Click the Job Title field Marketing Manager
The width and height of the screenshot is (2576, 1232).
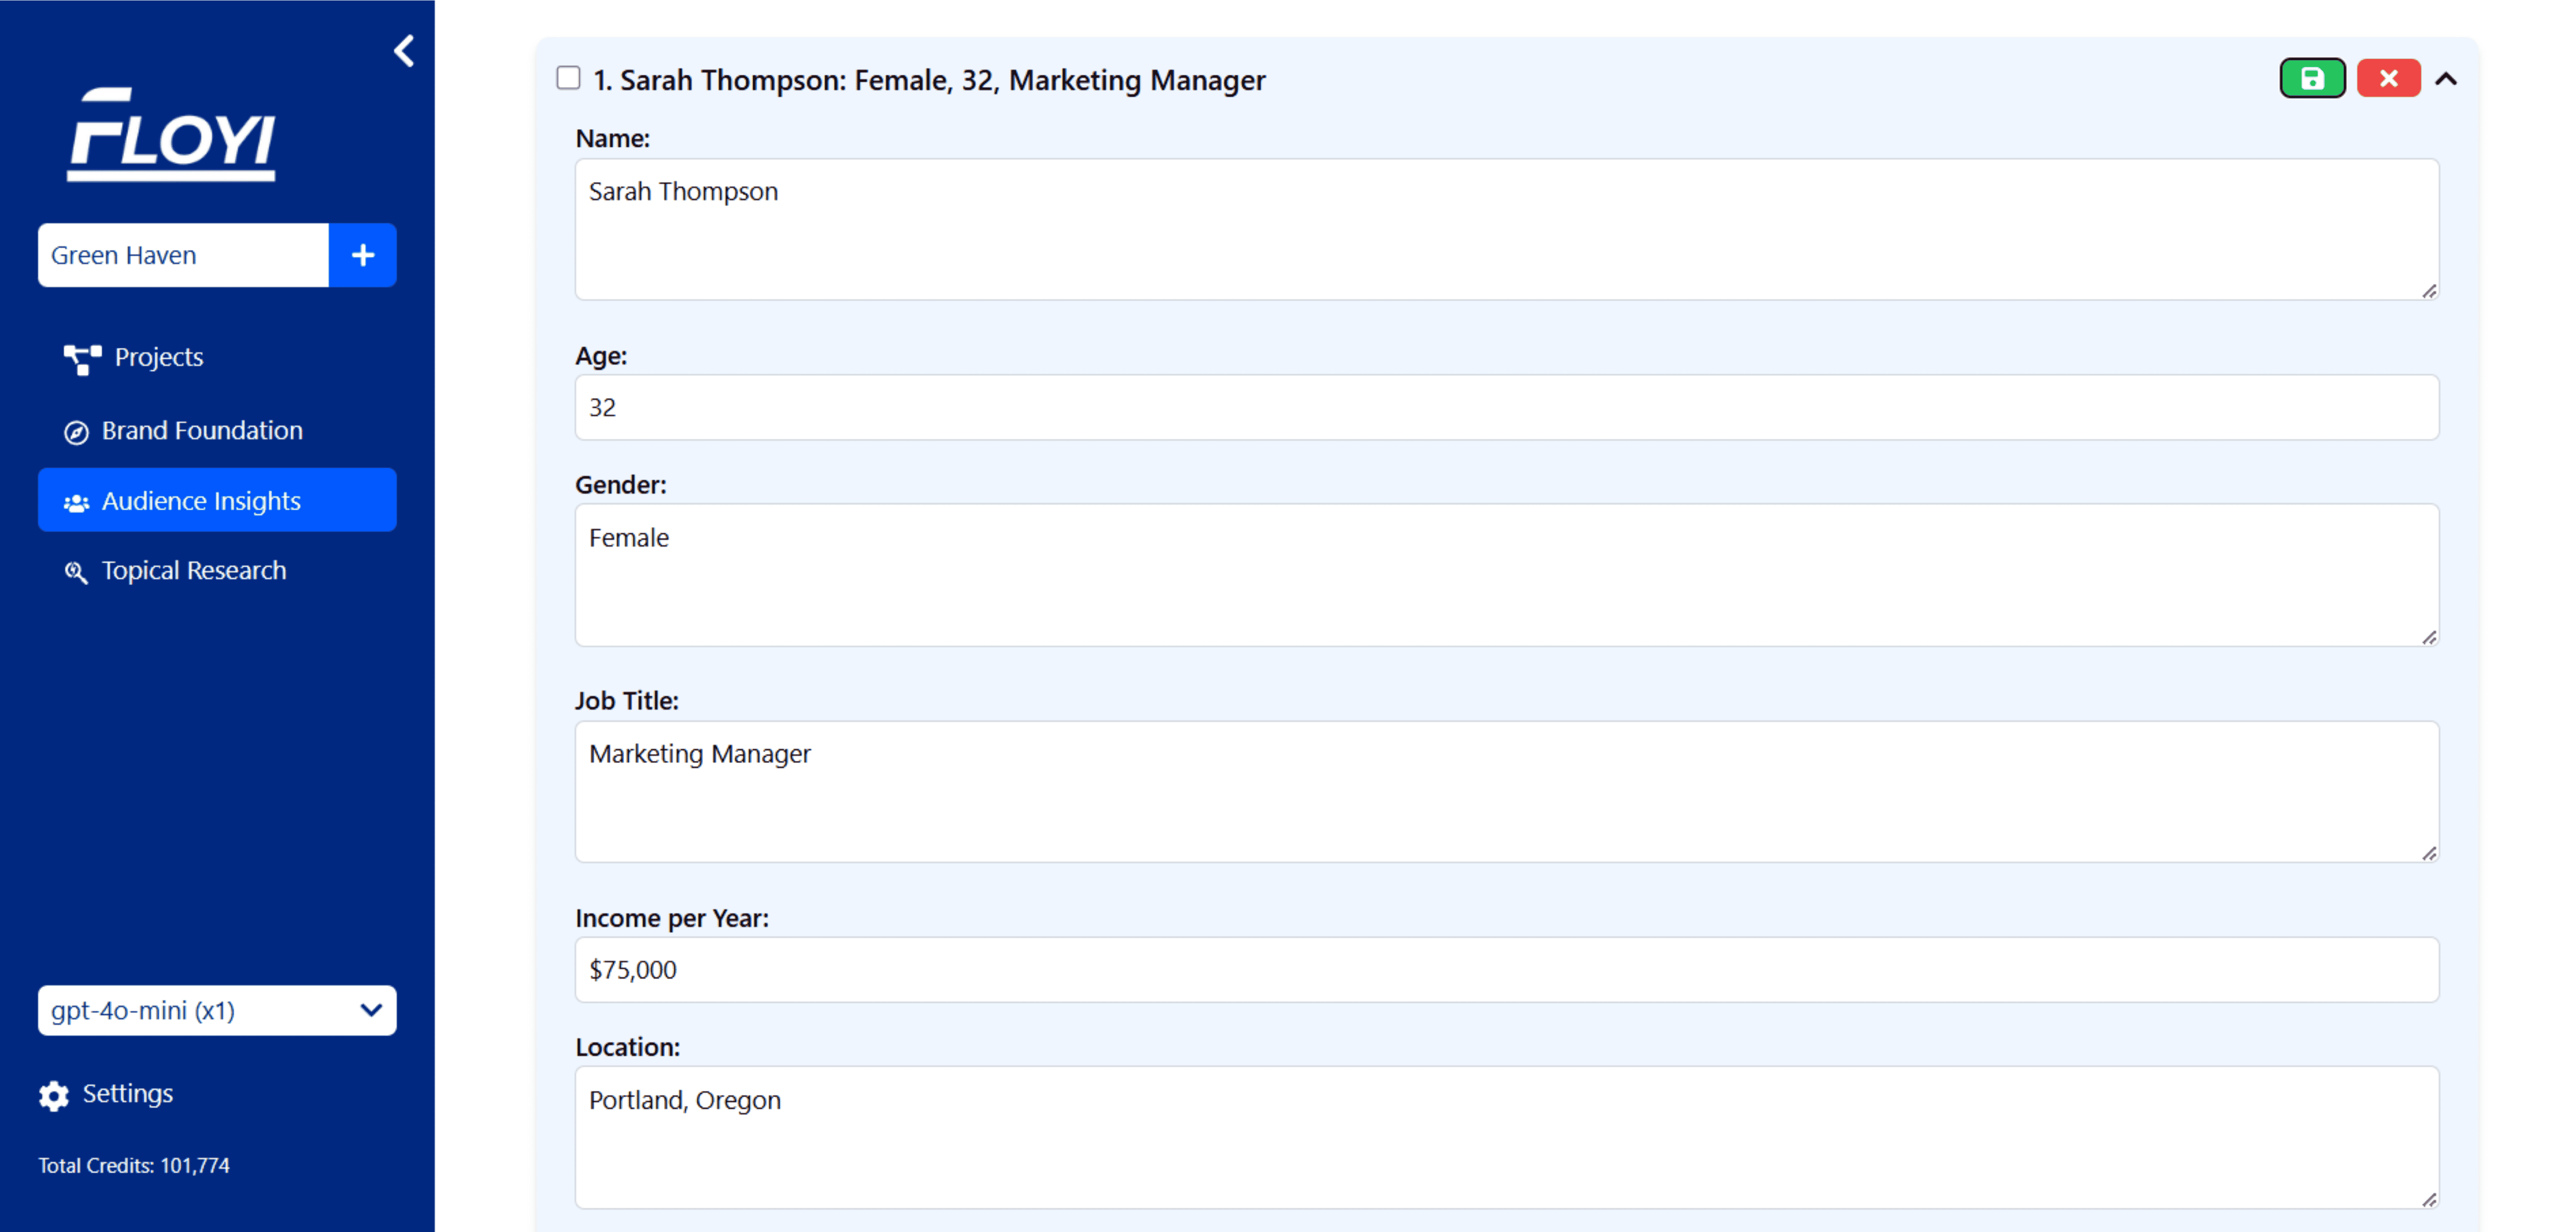click(1507, 792)
